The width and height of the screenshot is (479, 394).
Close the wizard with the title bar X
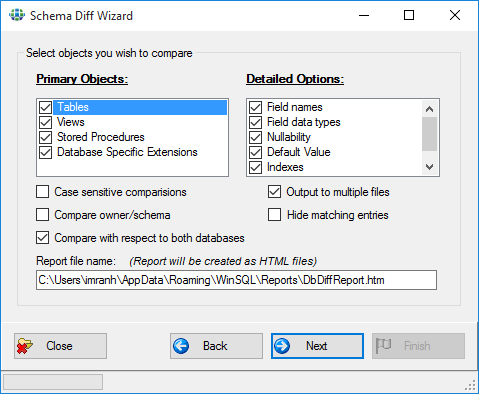pos(455,15)
